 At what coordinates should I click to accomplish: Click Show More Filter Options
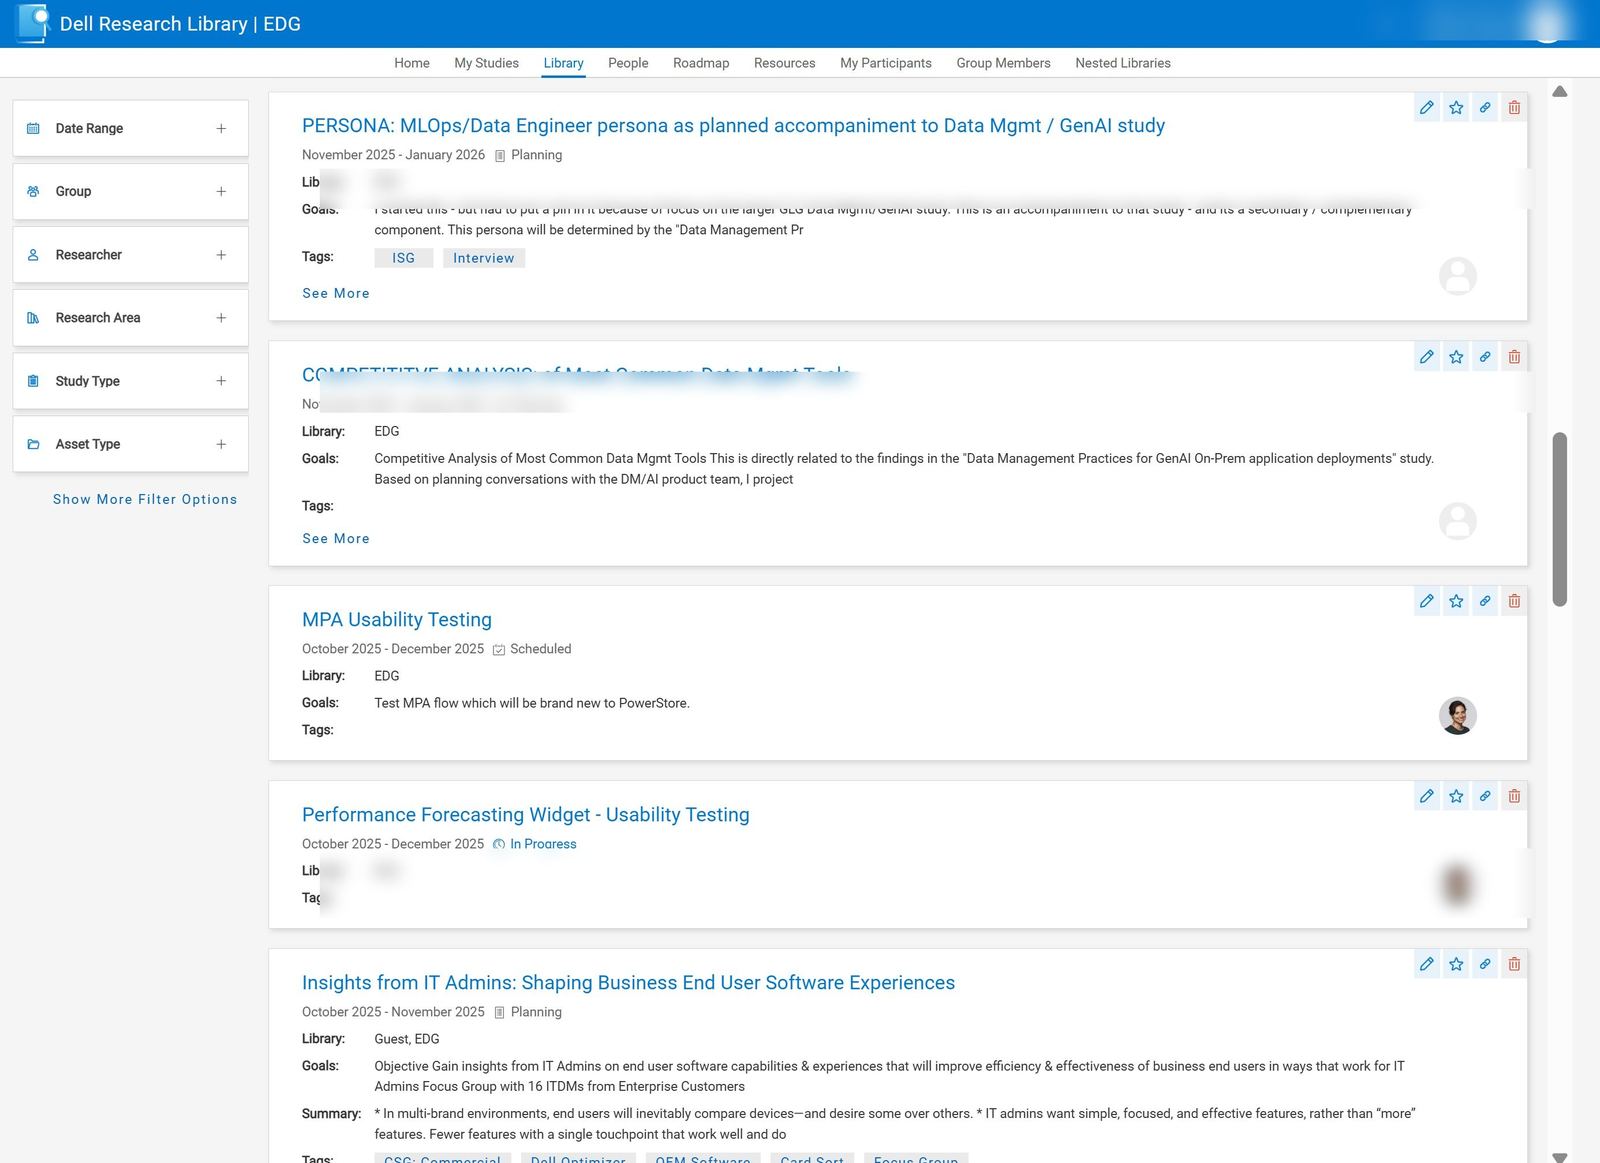point(145,499)
